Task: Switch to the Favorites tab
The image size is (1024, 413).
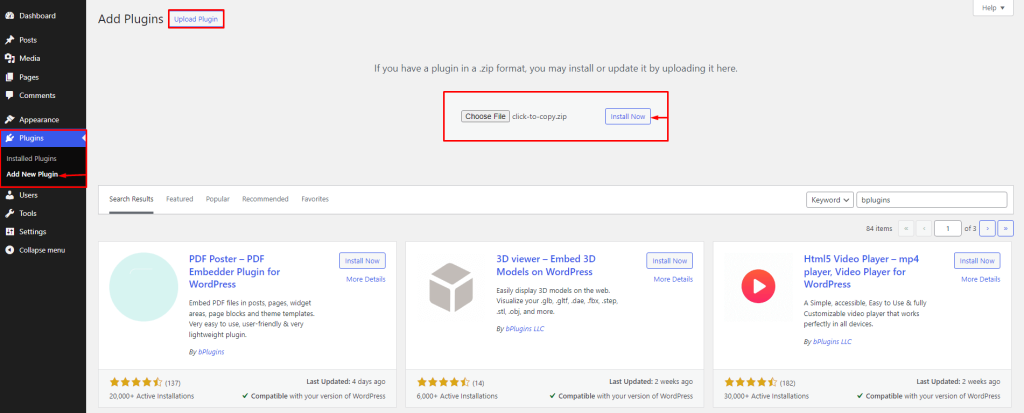Action: click(x=315, y=199)
